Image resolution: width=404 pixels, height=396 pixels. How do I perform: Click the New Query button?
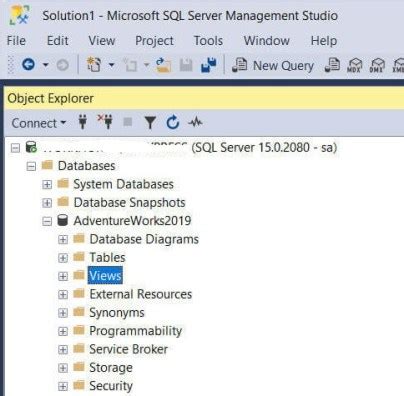coord(273,65)
